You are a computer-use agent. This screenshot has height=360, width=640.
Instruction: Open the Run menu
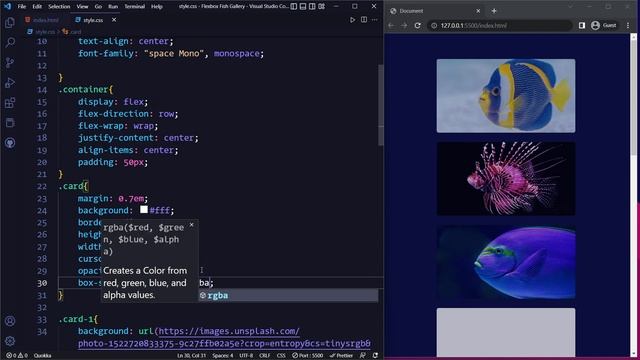tap(113, 7)
